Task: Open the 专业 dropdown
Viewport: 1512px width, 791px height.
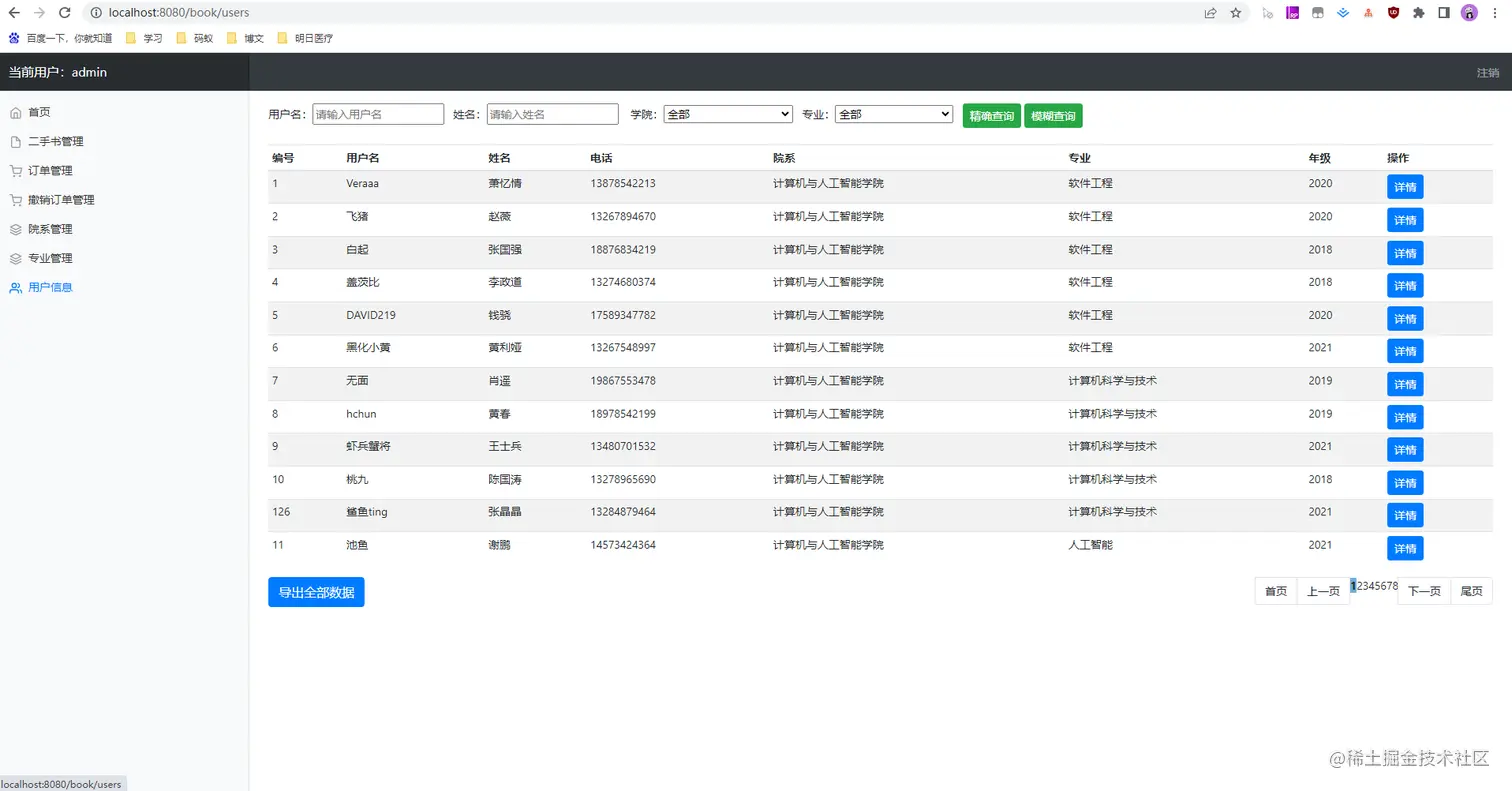Action: [894, 114]
